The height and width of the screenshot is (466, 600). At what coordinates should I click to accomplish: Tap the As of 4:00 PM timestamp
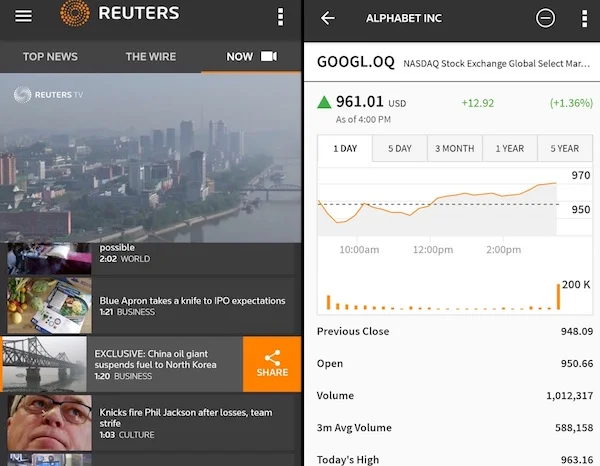tap(363, 119)
